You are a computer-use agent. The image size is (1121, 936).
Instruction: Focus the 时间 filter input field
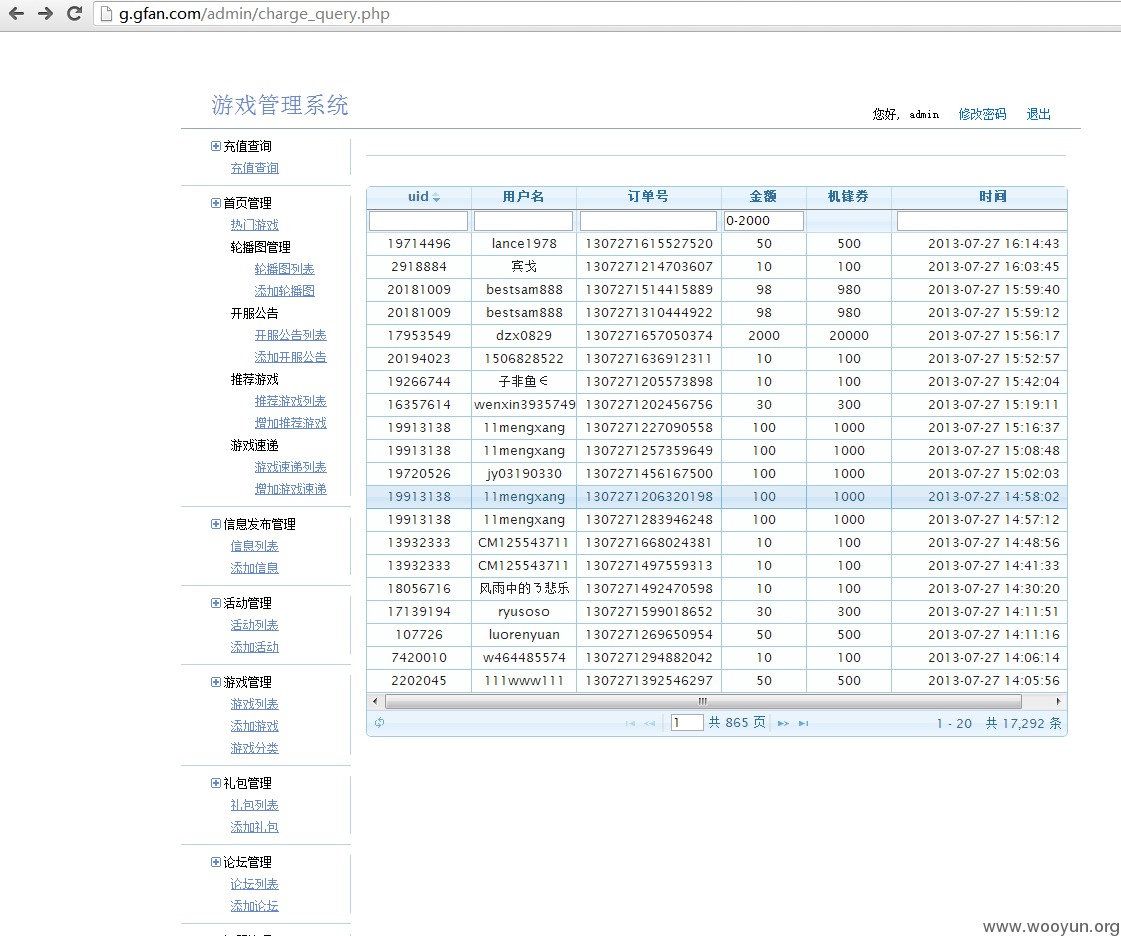point(982,221)
